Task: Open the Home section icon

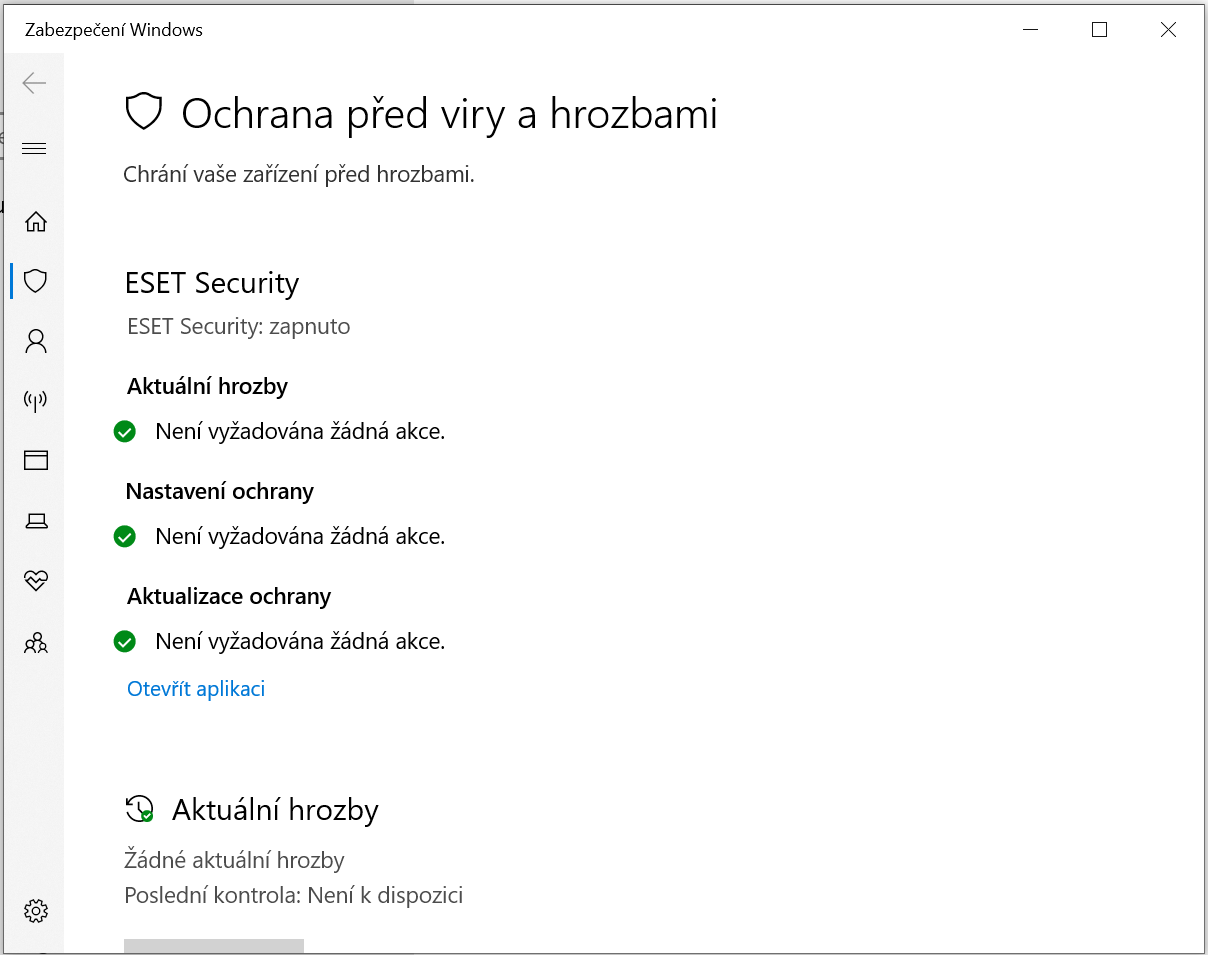Action: [36, 221]
